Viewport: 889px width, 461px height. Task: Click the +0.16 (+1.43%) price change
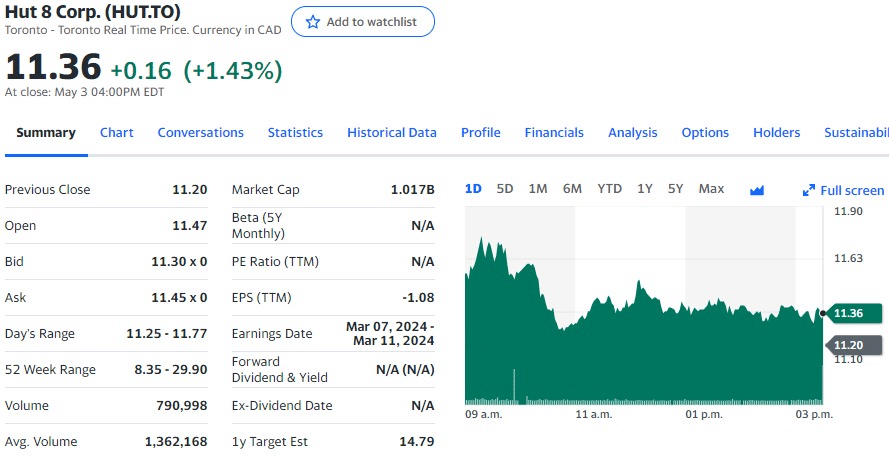pos(196,71)
